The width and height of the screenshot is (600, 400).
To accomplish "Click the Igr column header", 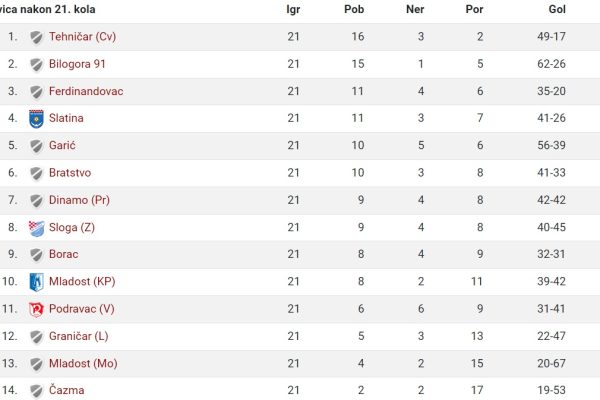I will pyautogui.click(x=293, y=10).
